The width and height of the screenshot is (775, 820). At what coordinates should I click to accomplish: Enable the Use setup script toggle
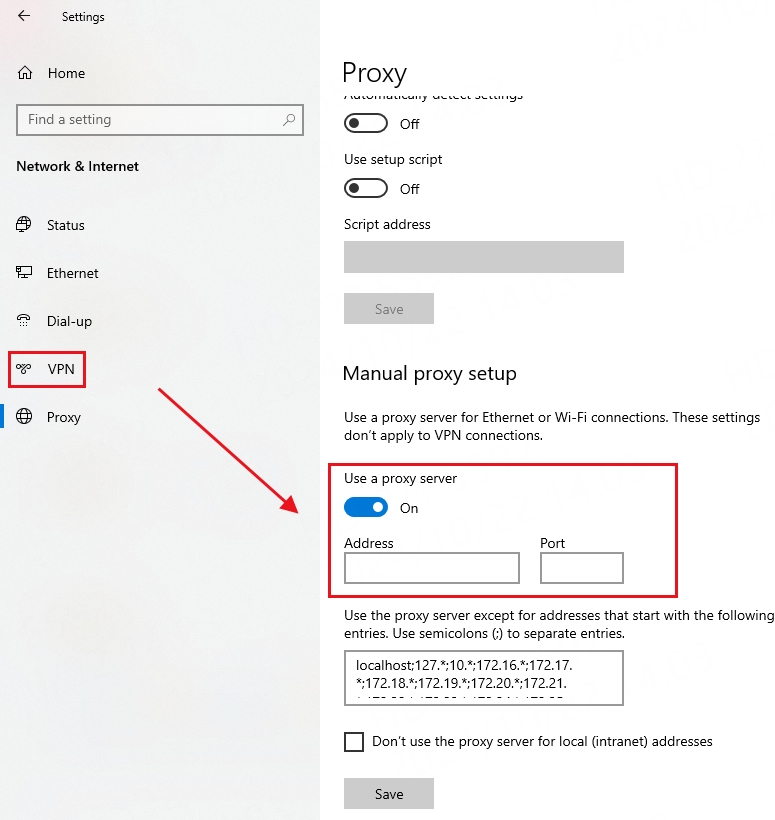(366, 188)
